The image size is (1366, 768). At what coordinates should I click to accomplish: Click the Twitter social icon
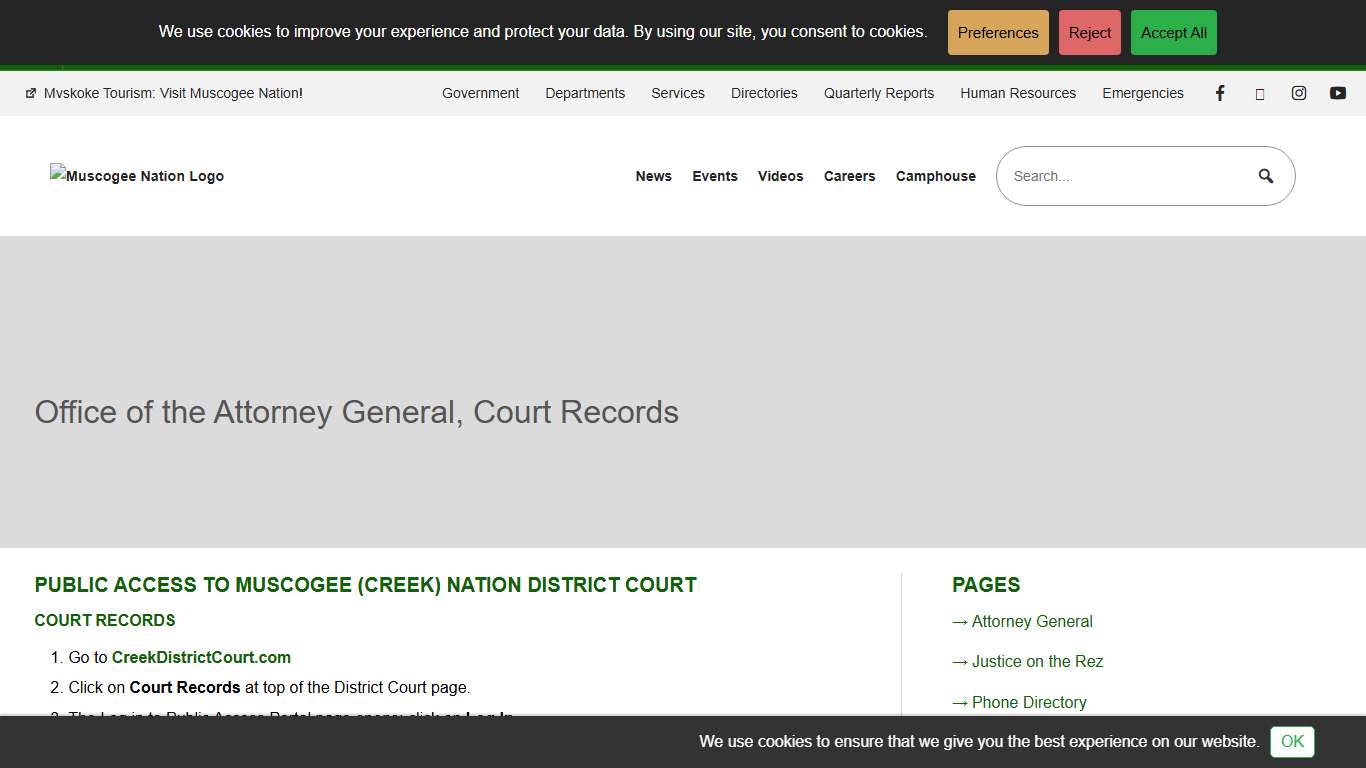click(x=1259, y=93)
